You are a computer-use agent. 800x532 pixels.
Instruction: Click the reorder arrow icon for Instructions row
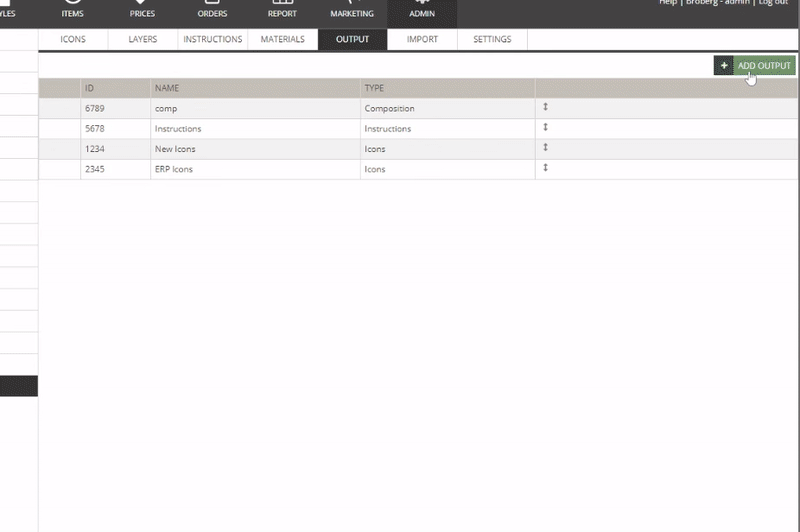[x=546, y=128]
